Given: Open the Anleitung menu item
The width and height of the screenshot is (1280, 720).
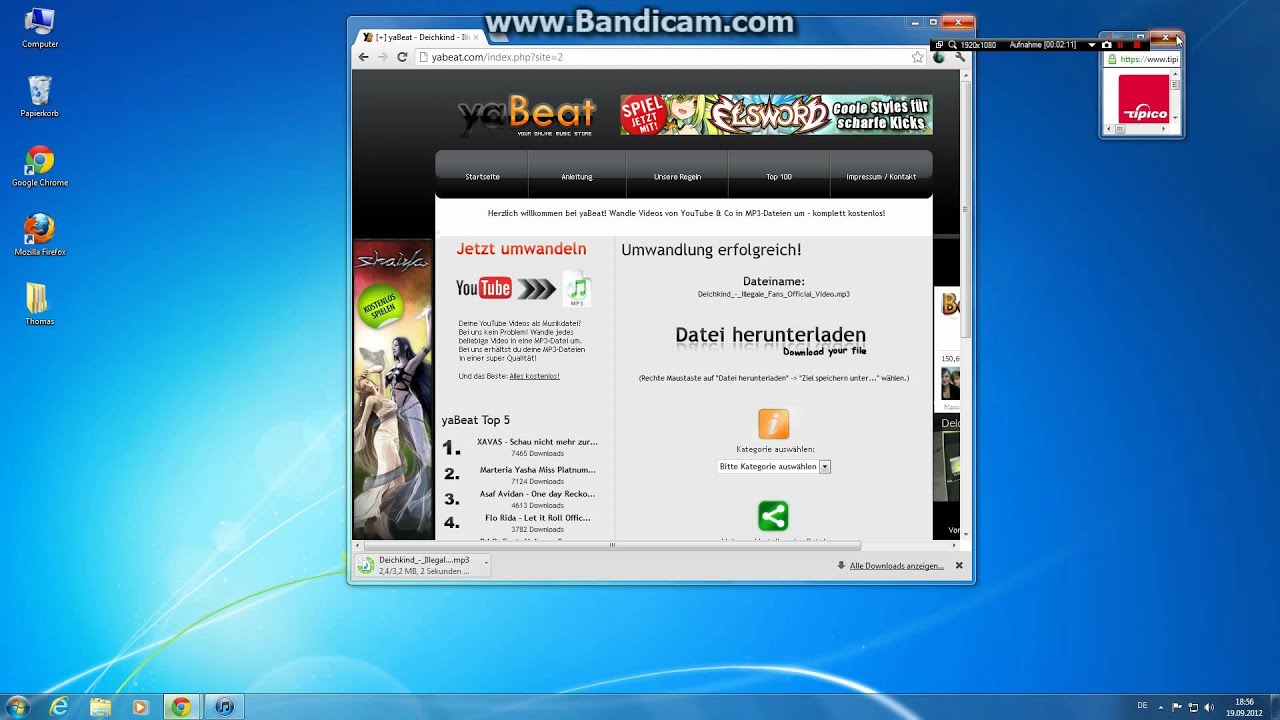Looking at the screenshot, I should pos(577,177).
